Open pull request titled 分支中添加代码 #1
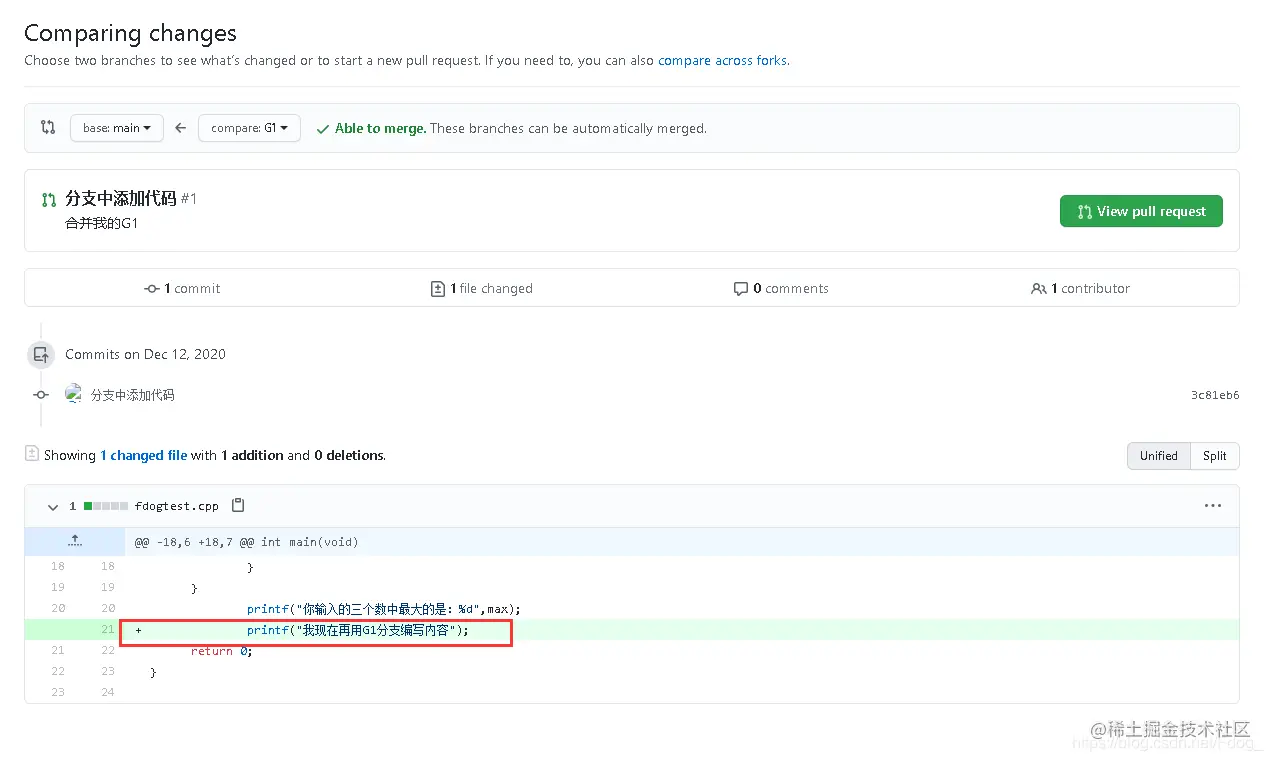The width and height of the screenshot is (1272, 761). 131,199
